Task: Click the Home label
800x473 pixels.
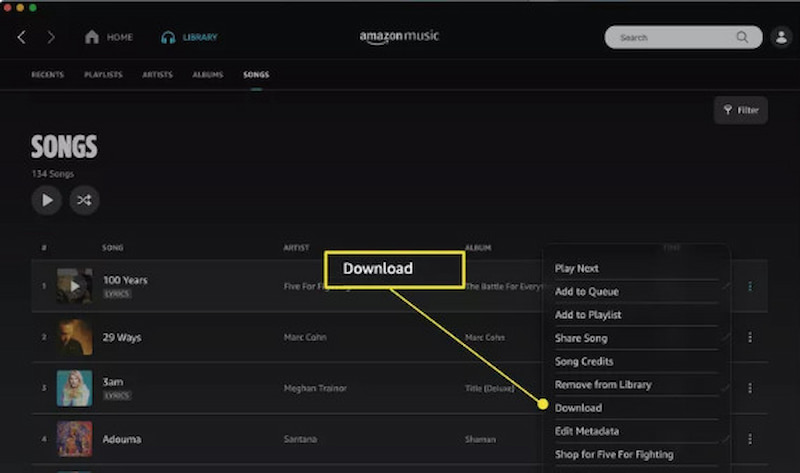Action: [120, 37]
